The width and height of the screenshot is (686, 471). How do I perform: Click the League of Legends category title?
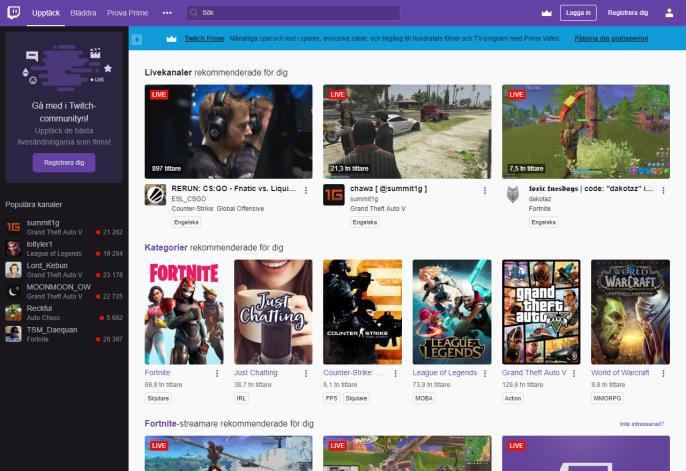coord(444,373)
